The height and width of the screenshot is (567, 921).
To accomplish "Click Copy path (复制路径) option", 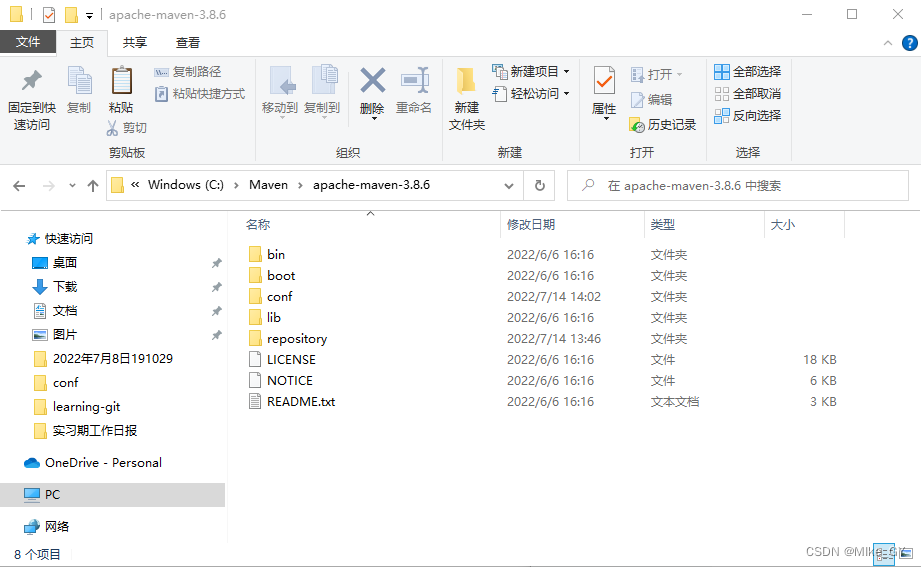I will [188, 72].
